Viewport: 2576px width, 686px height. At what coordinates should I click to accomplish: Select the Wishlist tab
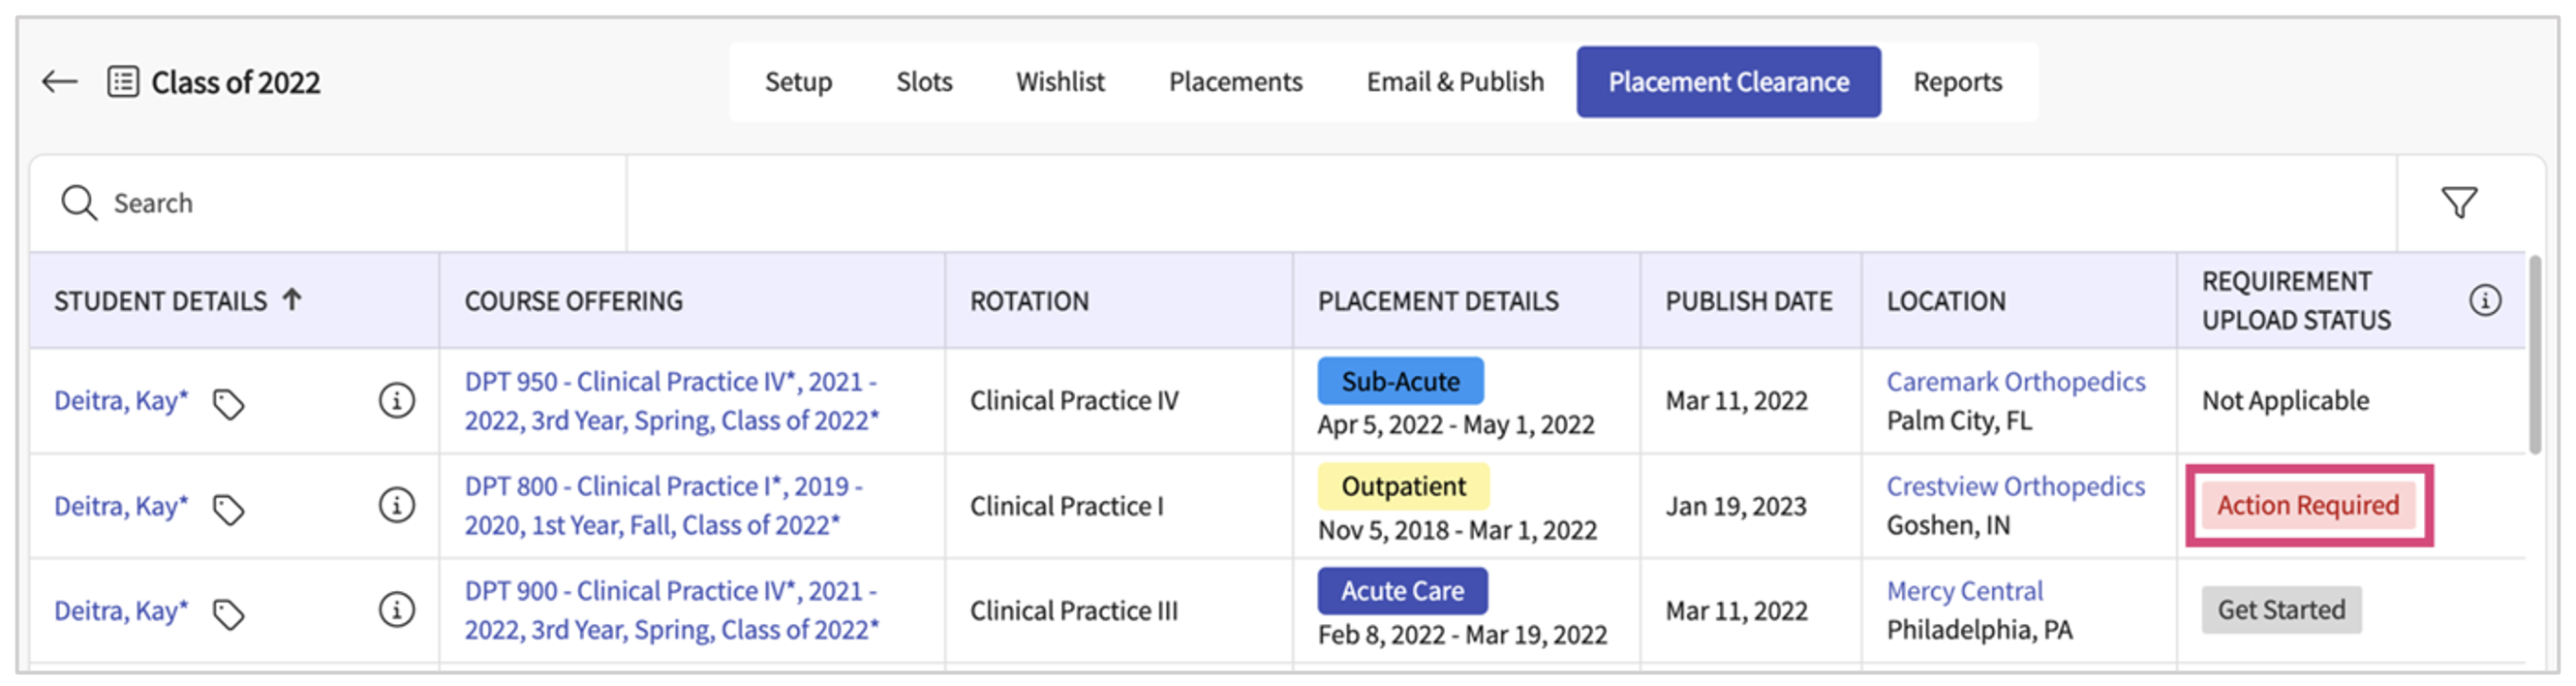point(1060,82)
